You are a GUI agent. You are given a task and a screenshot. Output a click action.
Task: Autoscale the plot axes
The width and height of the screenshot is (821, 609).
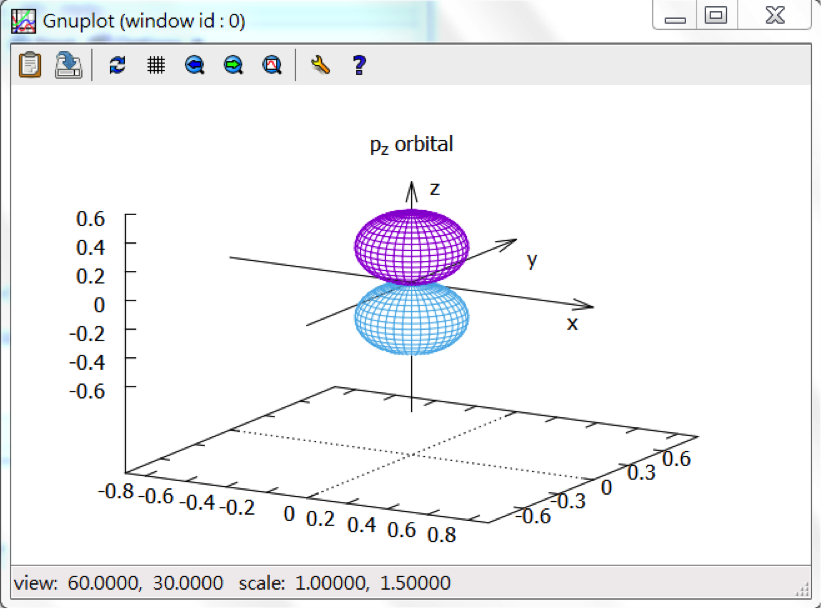tap(272, 66)
